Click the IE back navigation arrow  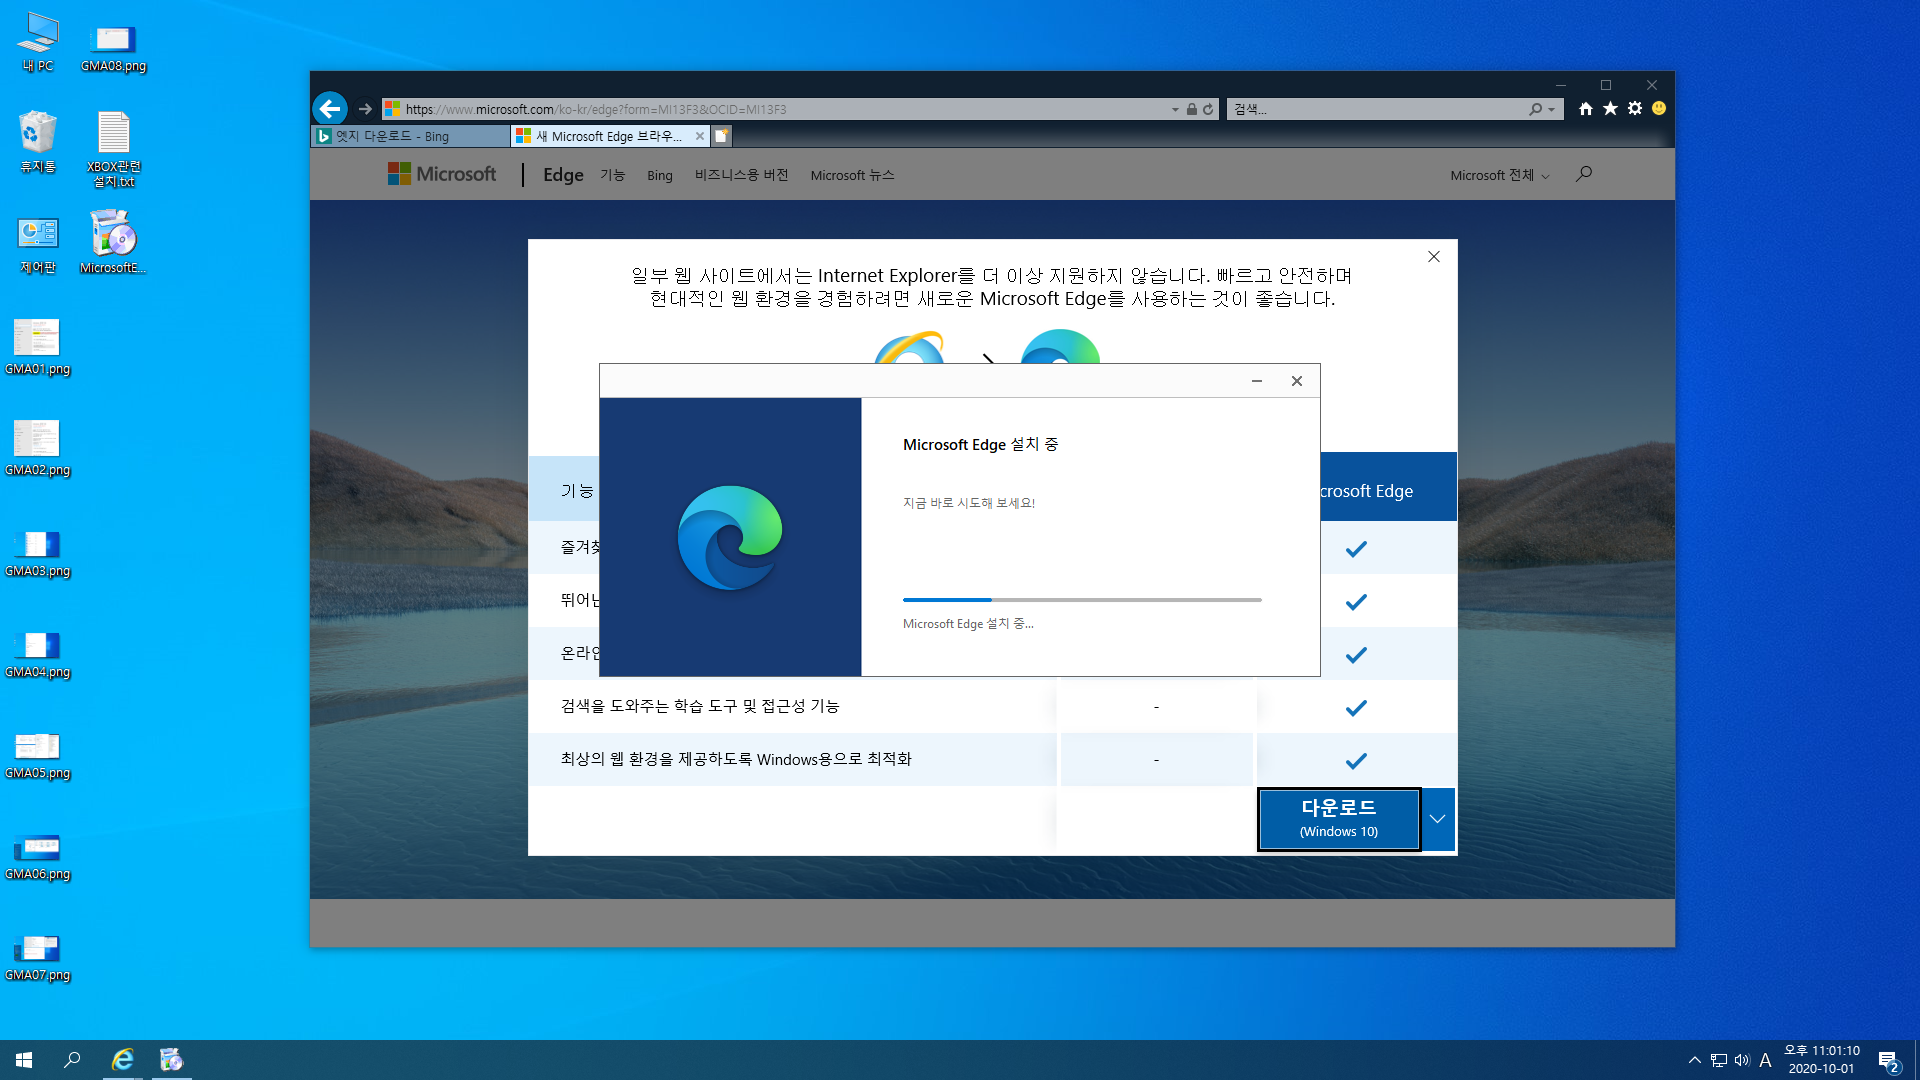click(330, 109)
